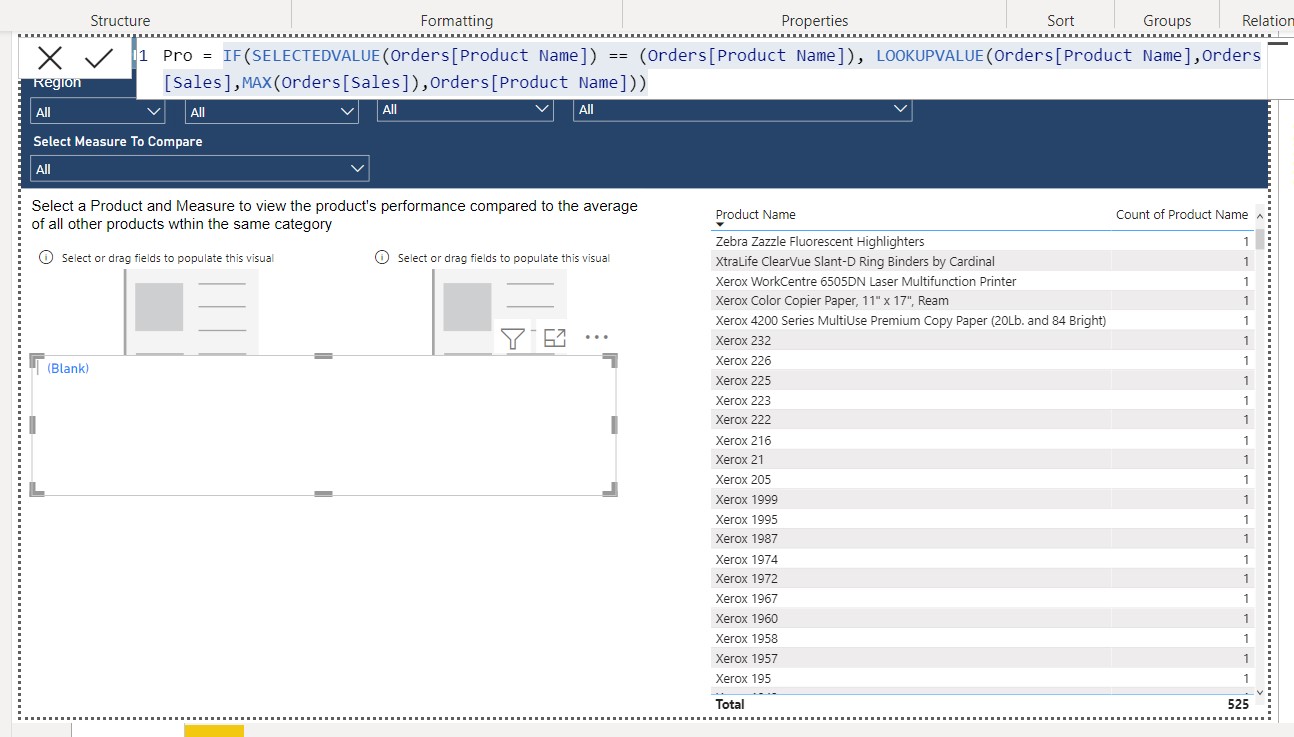The height and width of the screenshot is (737, 1294).
Task: Cancel the DAX formula edit
Action: pos(49,58)
